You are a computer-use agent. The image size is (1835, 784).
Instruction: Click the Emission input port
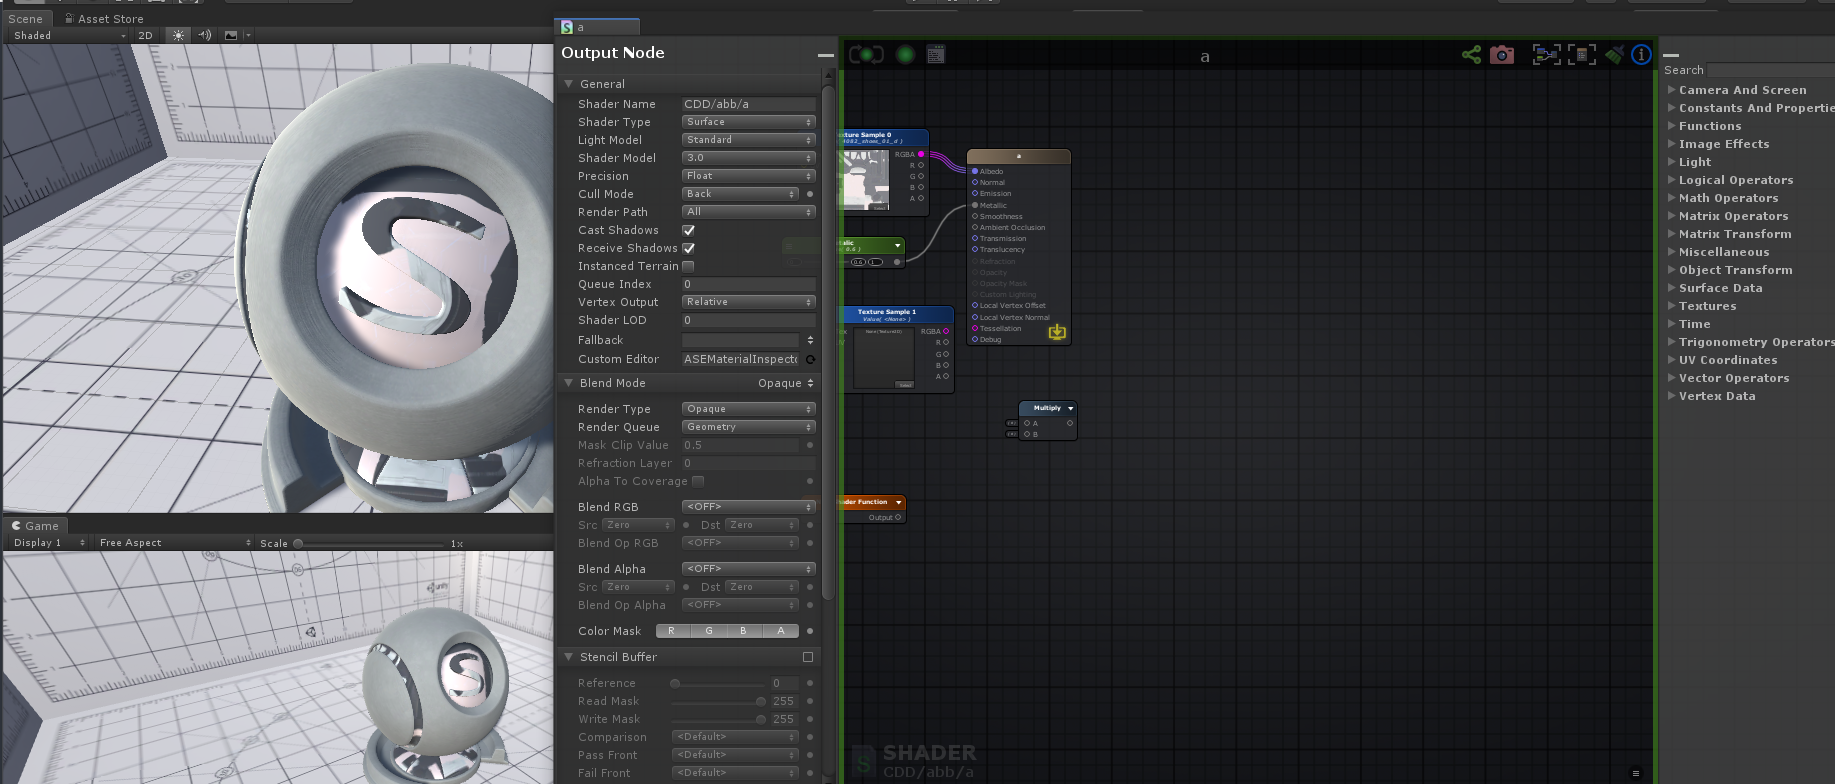tap(975, 193)
